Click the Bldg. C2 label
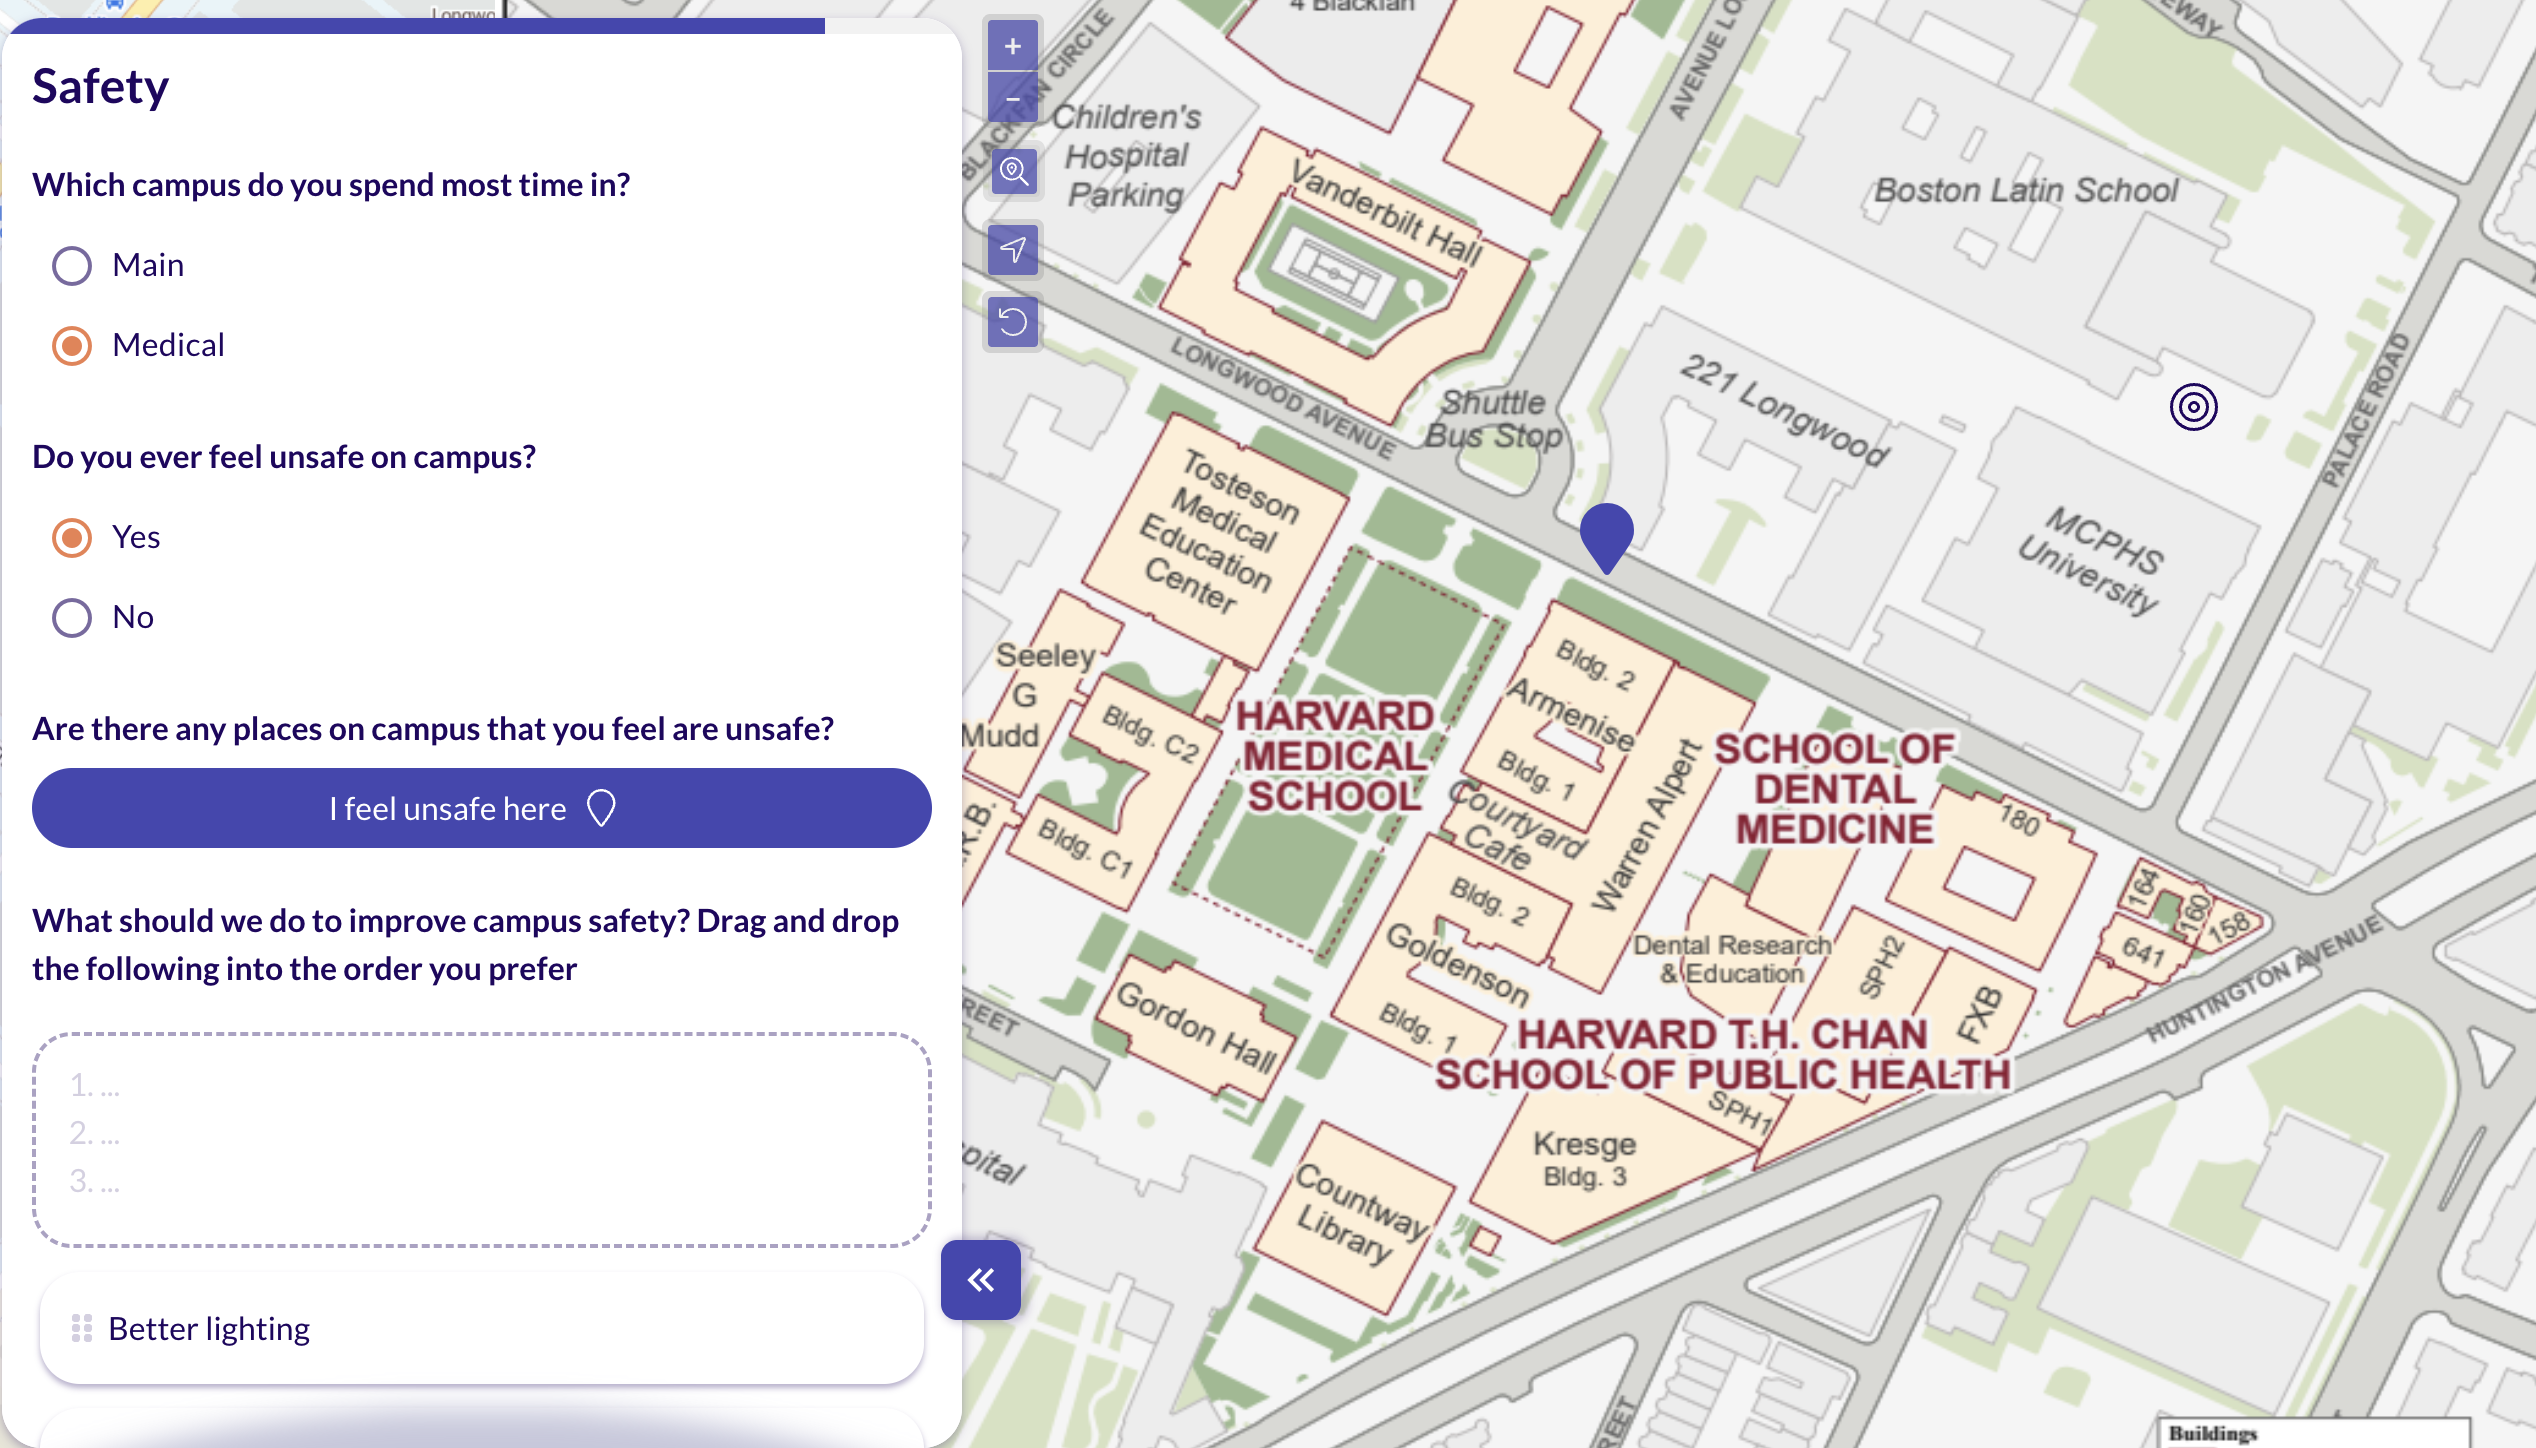 pos(1150,732)
